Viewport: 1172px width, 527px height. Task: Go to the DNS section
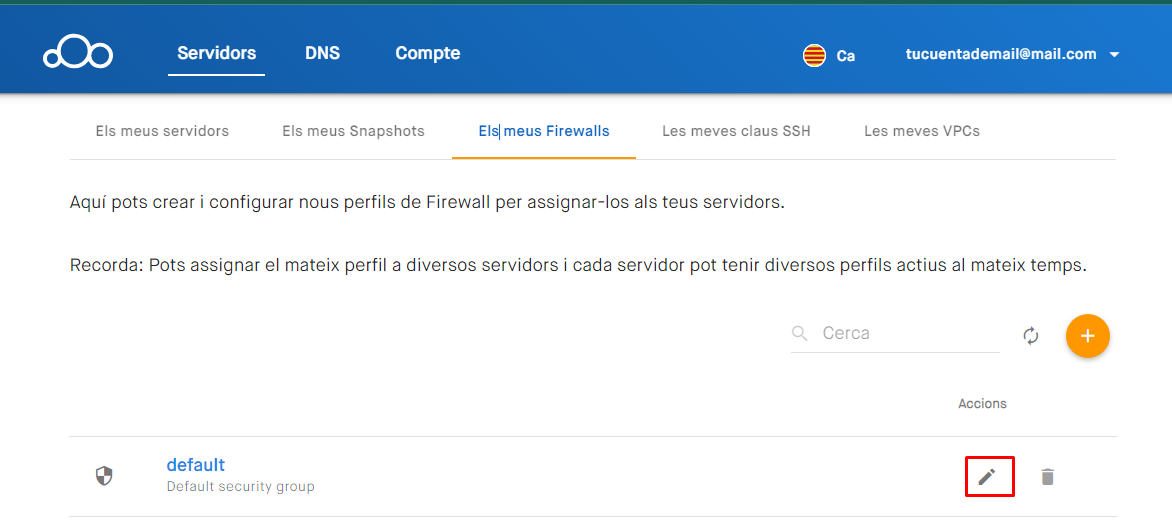322,54
